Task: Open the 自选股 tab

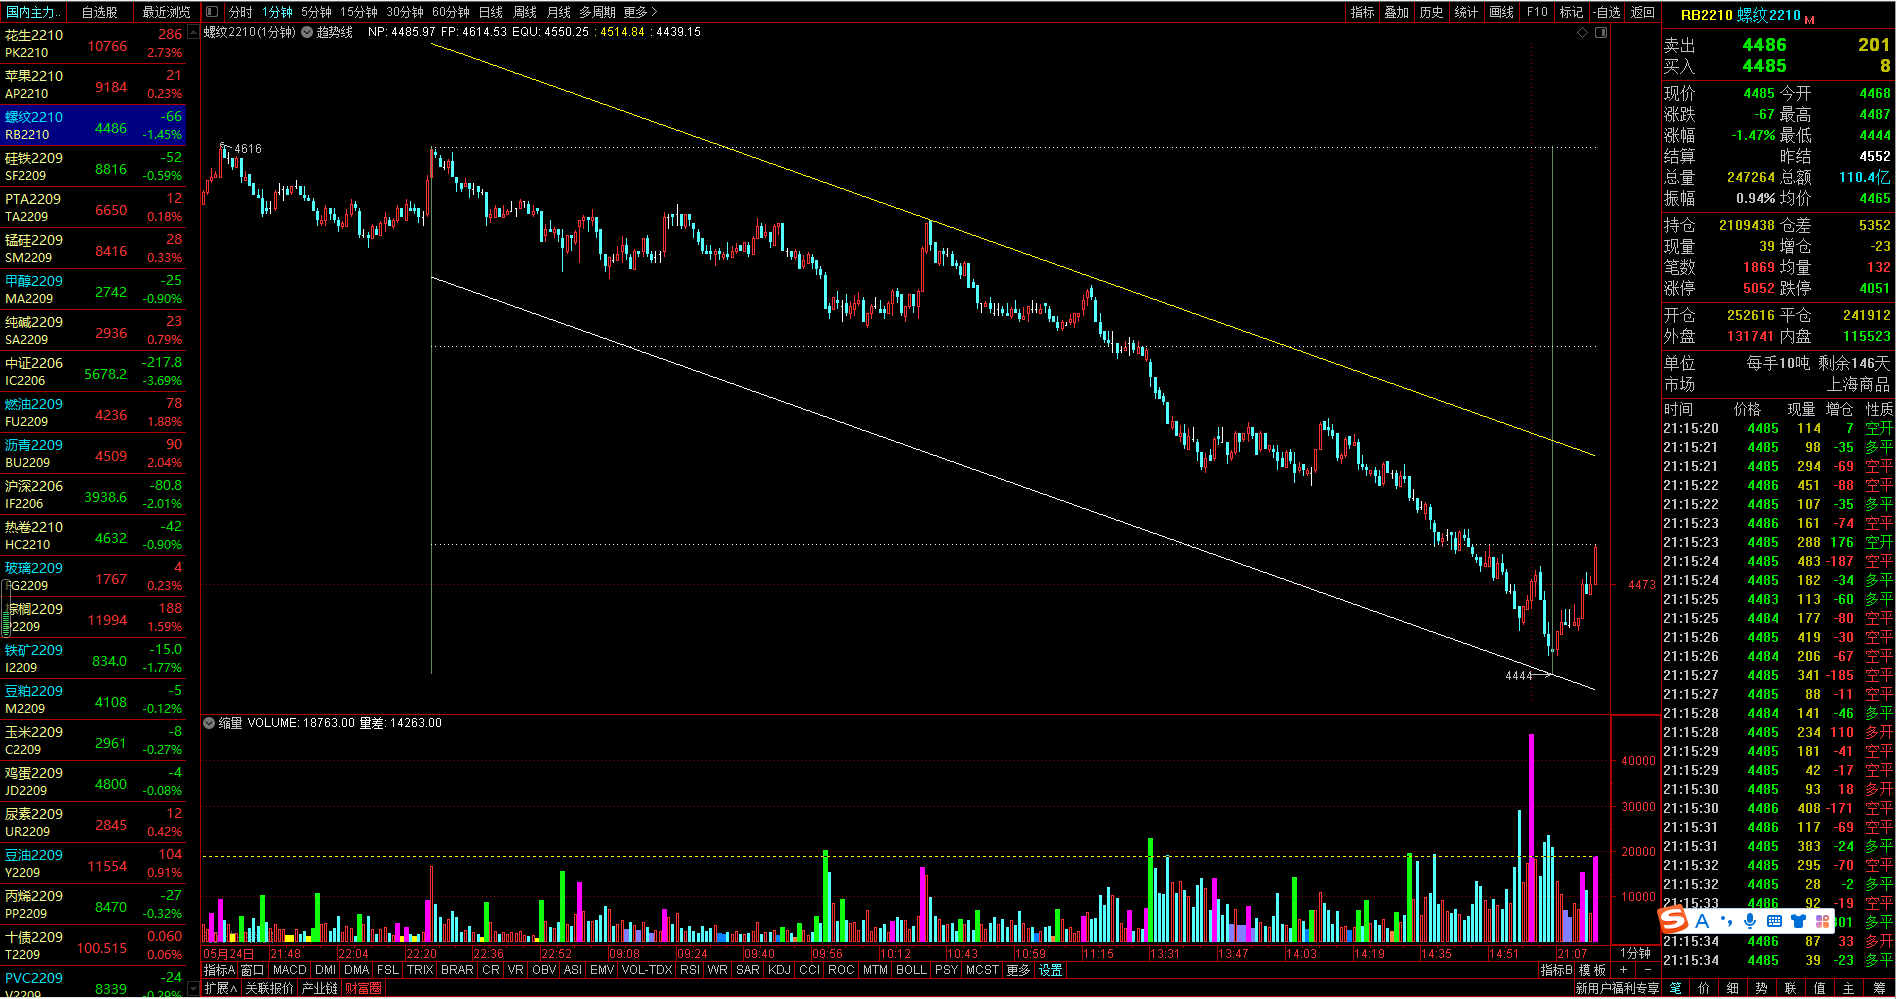Action: 100,12
